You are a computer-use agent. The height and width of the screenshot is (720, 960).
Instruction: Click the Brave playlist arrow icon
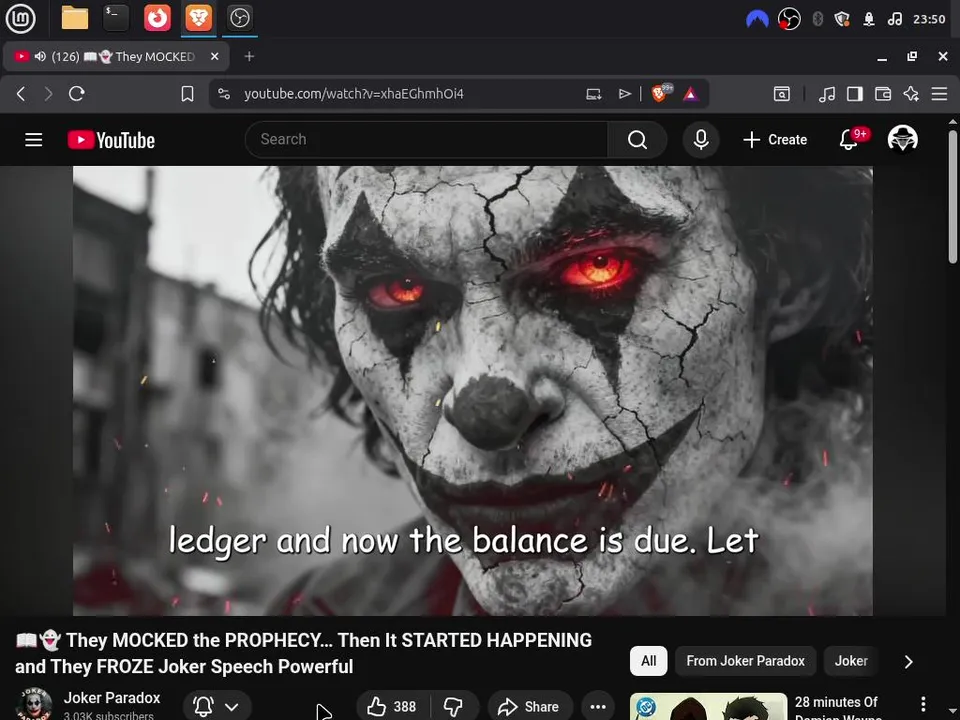[x=624, y=94]
